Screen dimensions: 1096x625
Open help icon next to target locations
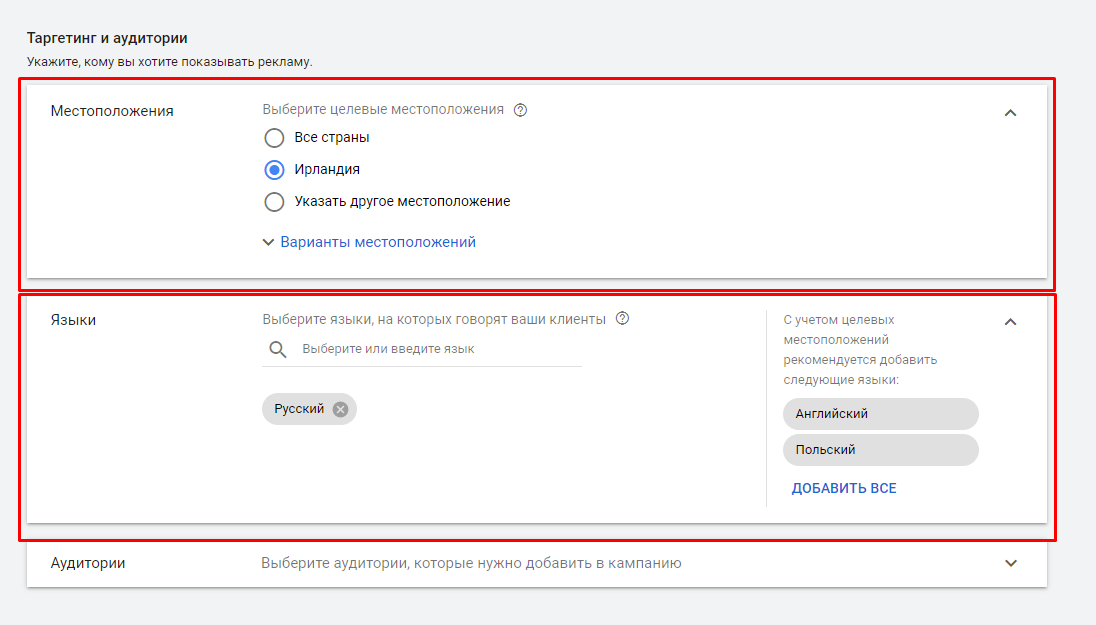pyautogui.click(x=520, y=110)
